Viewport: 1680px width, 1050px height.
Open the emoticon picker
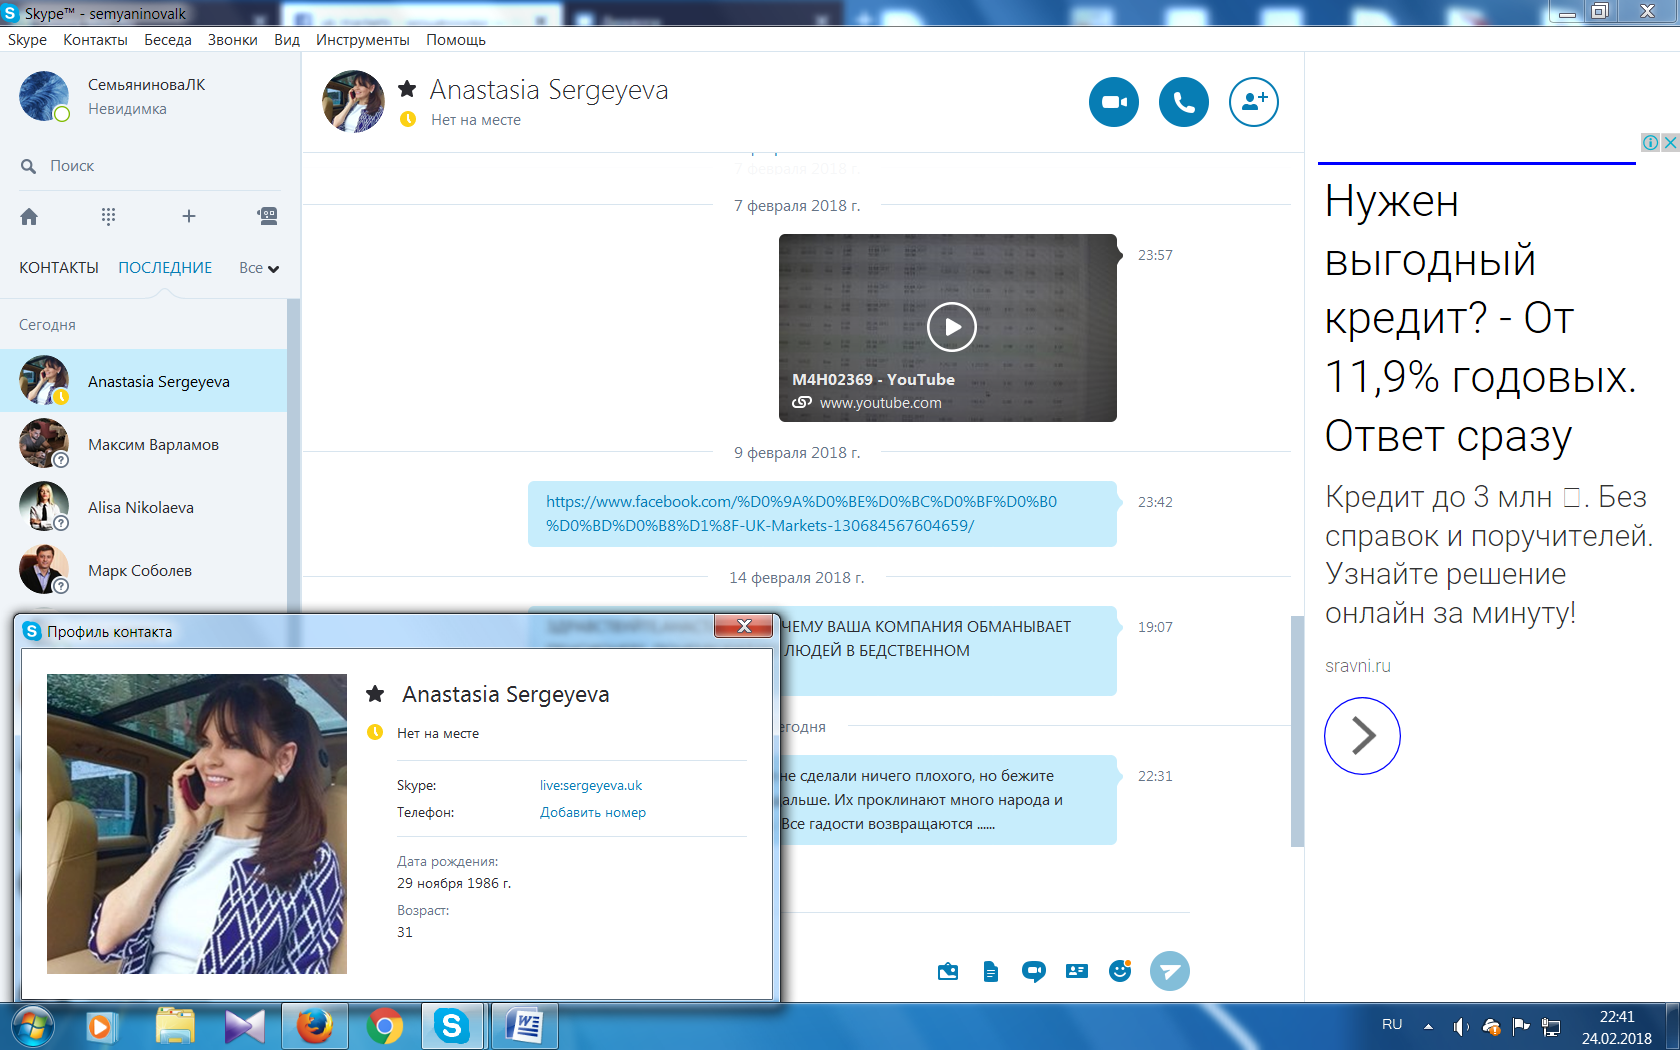click(1120, 971)
